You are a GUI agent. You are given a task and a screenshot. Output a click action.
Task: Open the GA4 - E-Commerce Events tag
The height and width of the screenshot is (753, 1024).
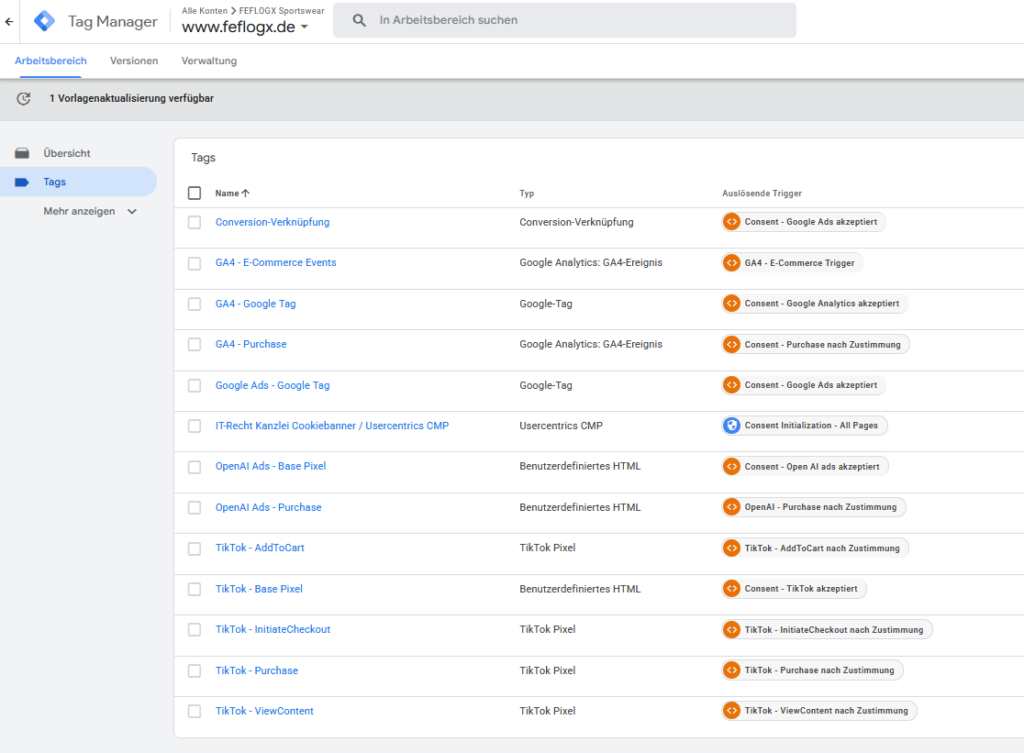point(276,263)
